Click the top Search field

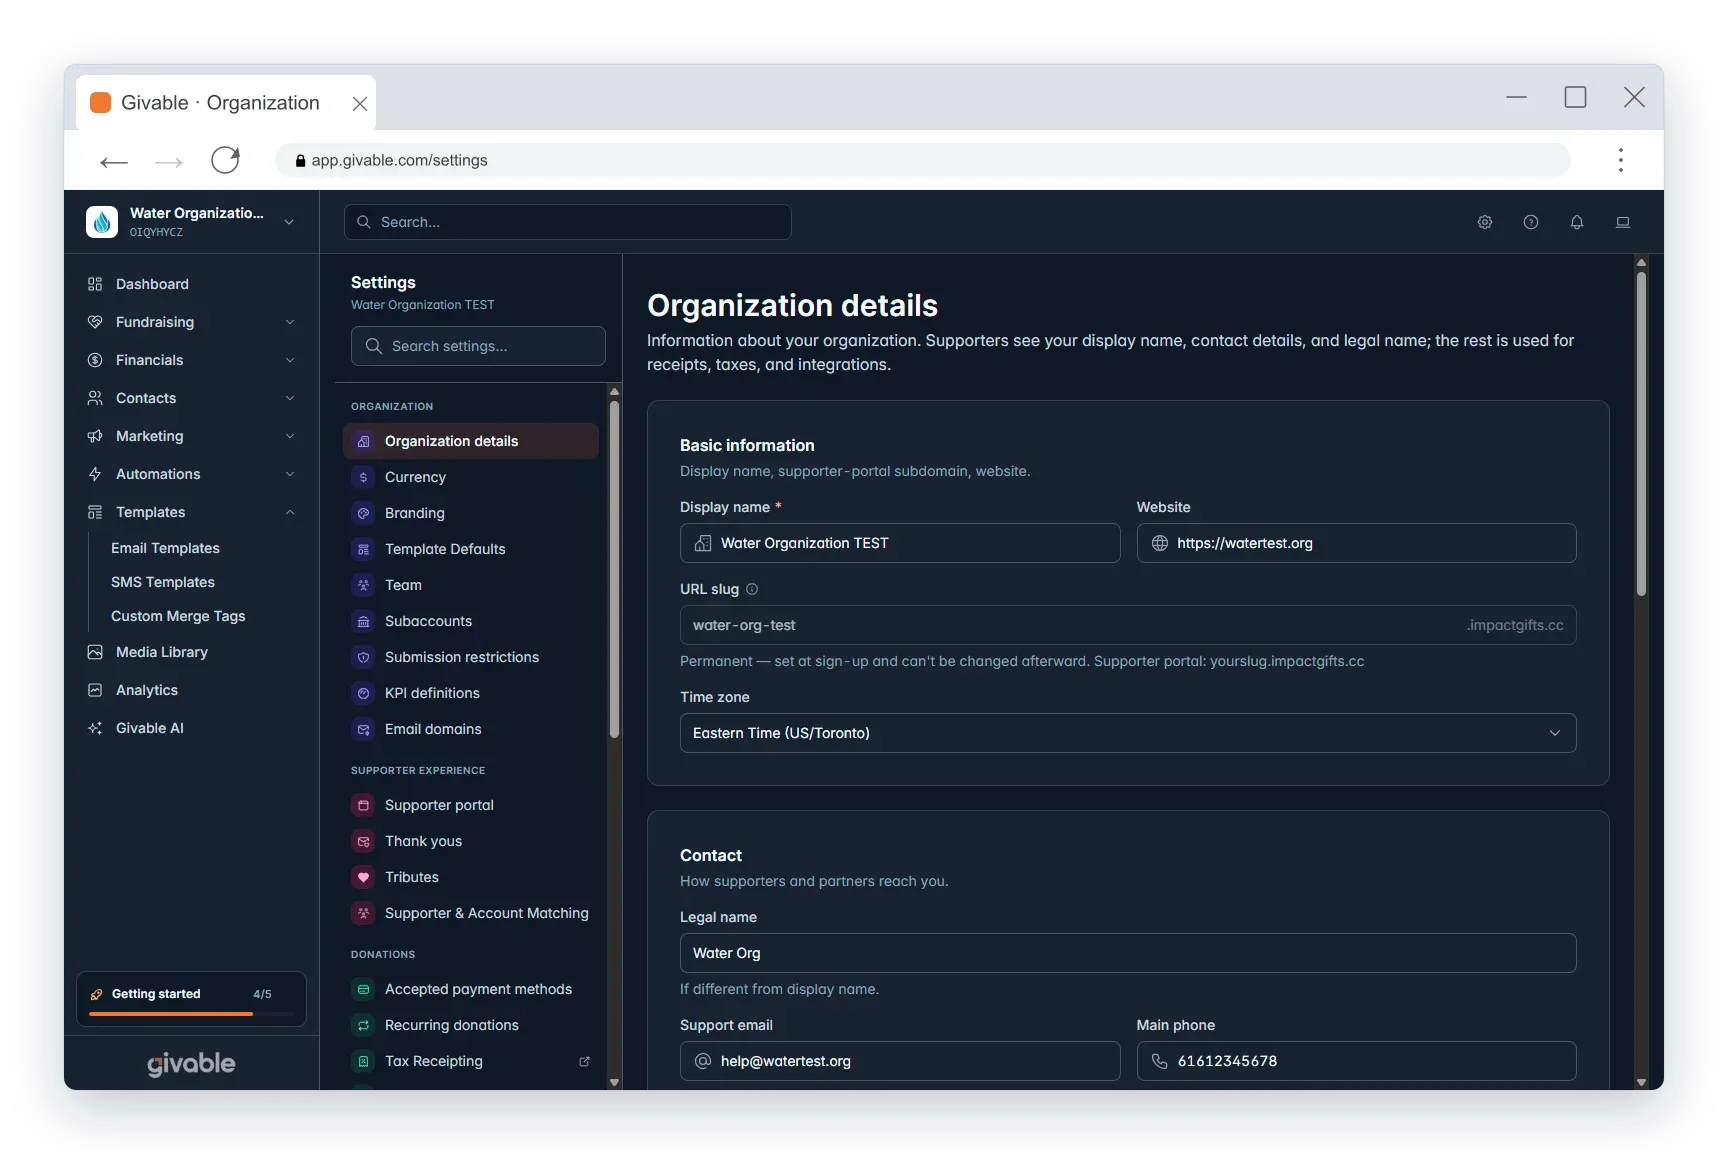pyautogui.click(x=568, y=222)
